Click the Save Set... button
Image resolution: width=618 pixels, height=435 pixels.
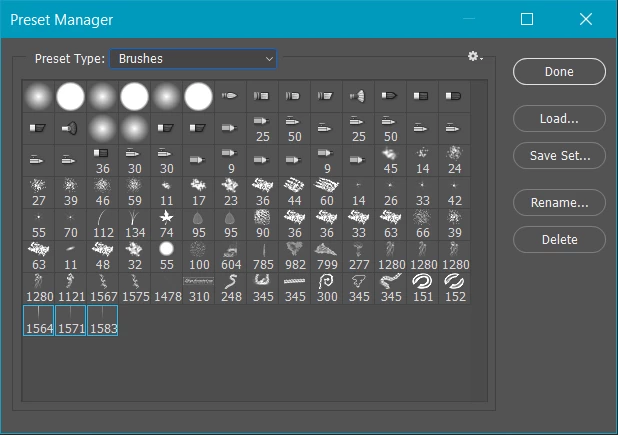pyautogui.click(x=559, y=156)
